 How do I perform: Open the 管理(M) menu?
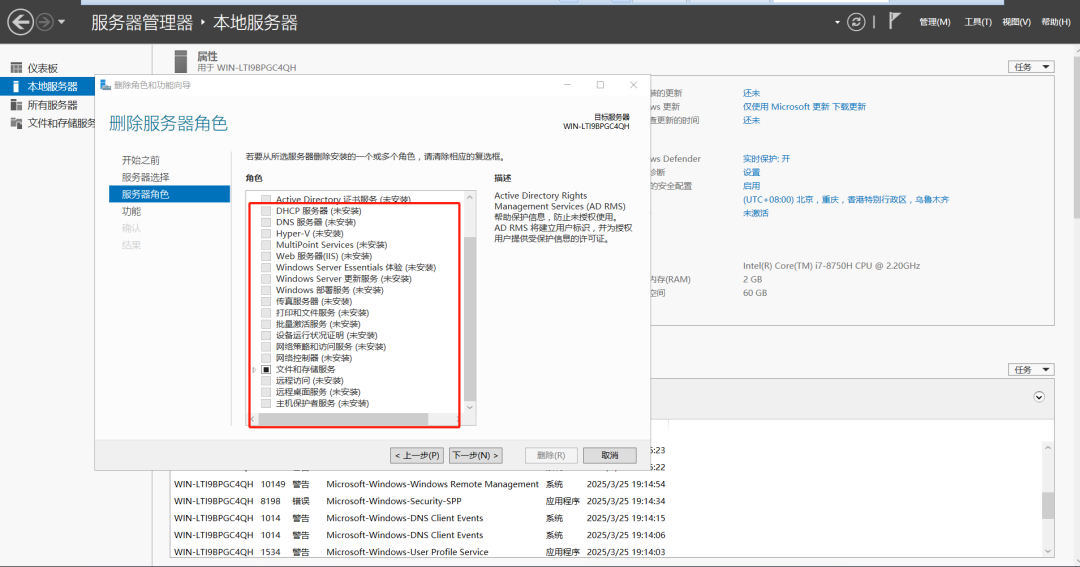(x=935, y=22)
